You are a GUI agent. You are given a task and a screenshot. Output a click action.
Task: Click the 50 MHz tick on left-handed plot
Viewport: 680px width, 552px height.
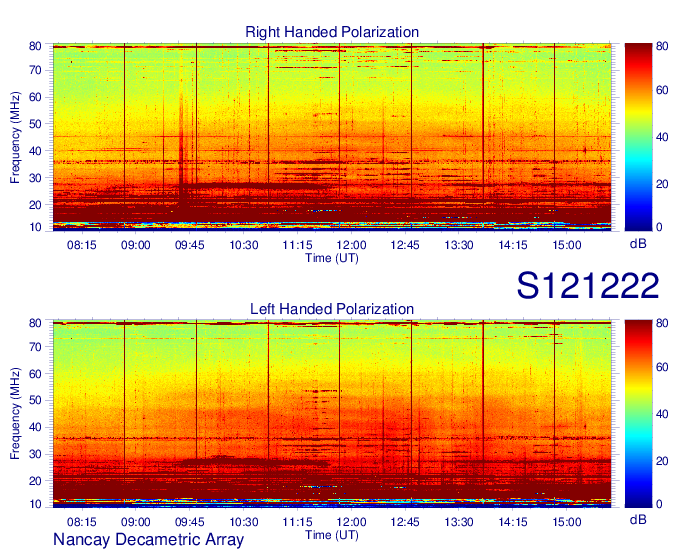(x=35, y=400)
